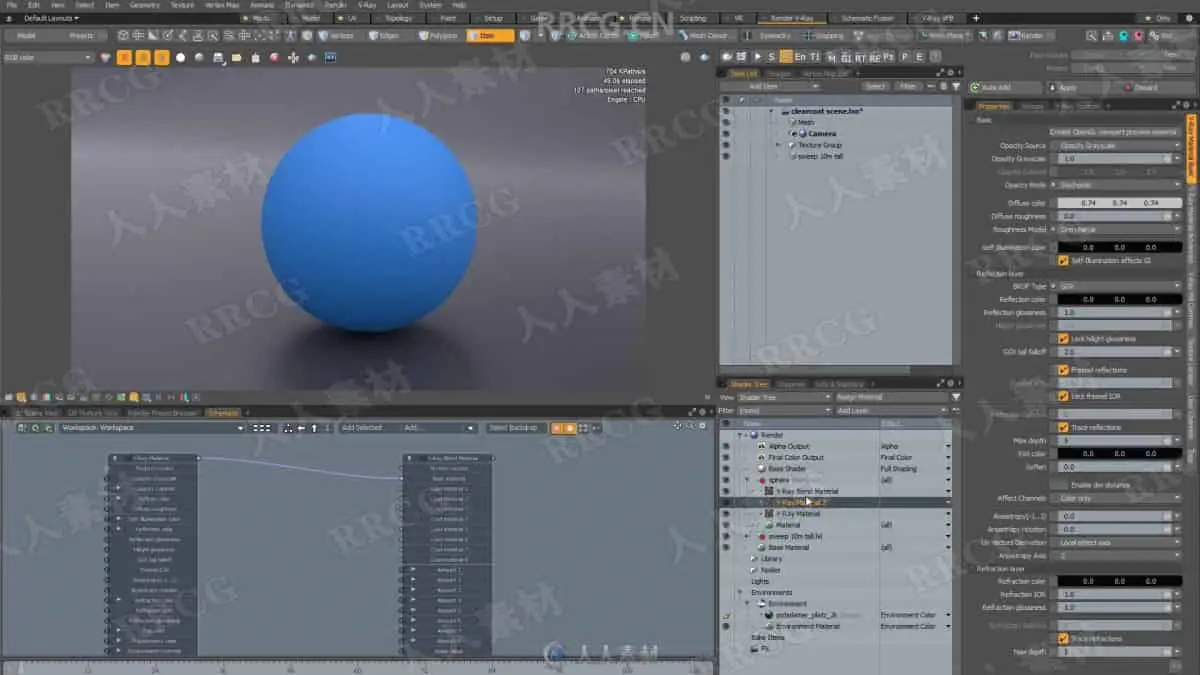Open the Add Layer dropdown in Shader Tree

891,410
